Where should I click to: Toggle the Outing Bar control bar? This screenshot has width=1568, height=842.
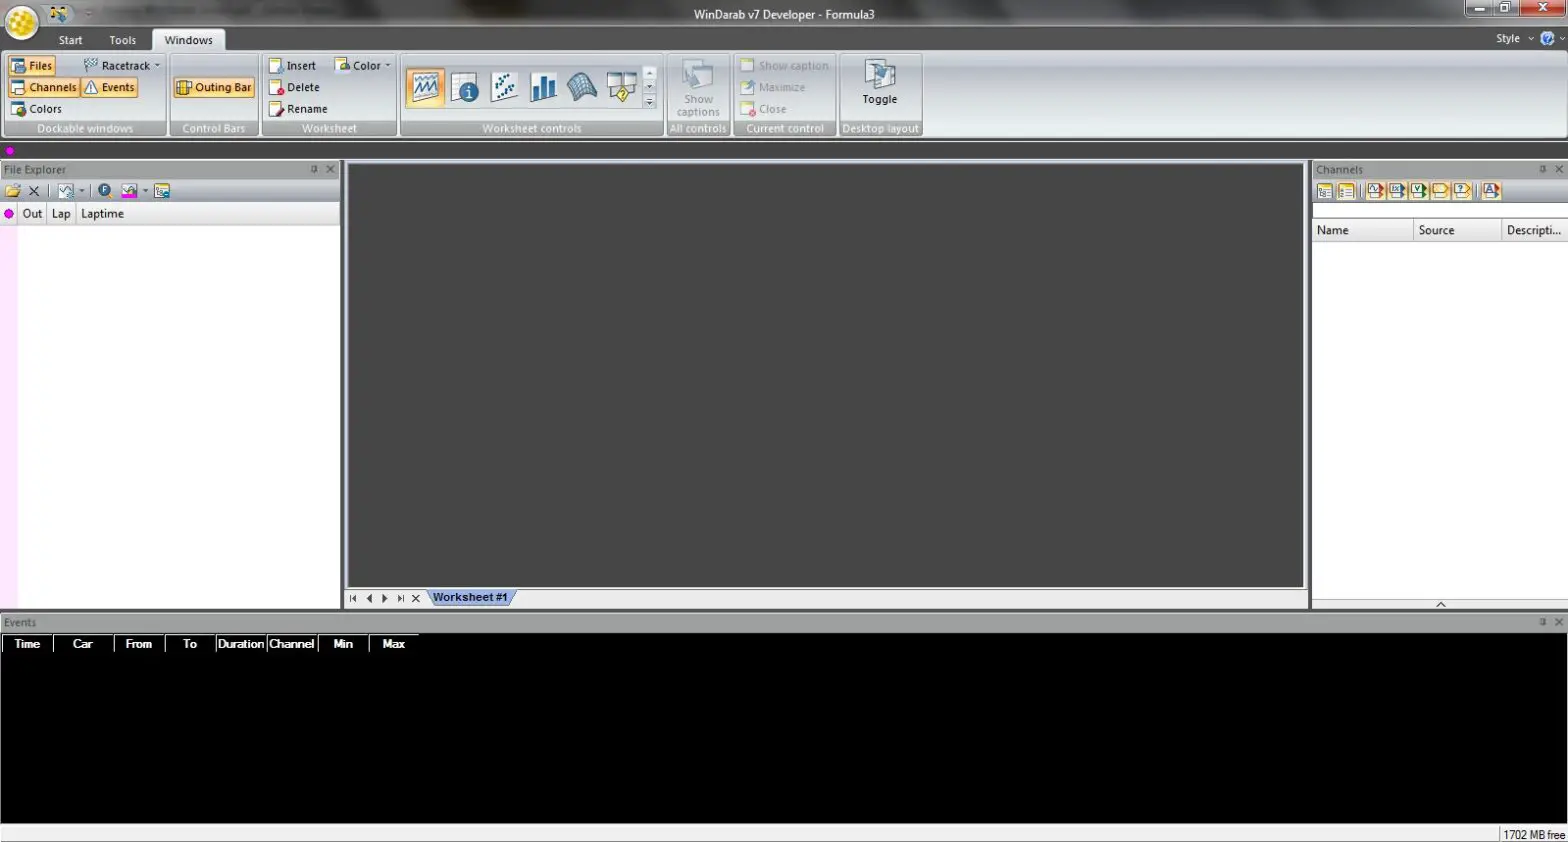[x=214, y=88]
